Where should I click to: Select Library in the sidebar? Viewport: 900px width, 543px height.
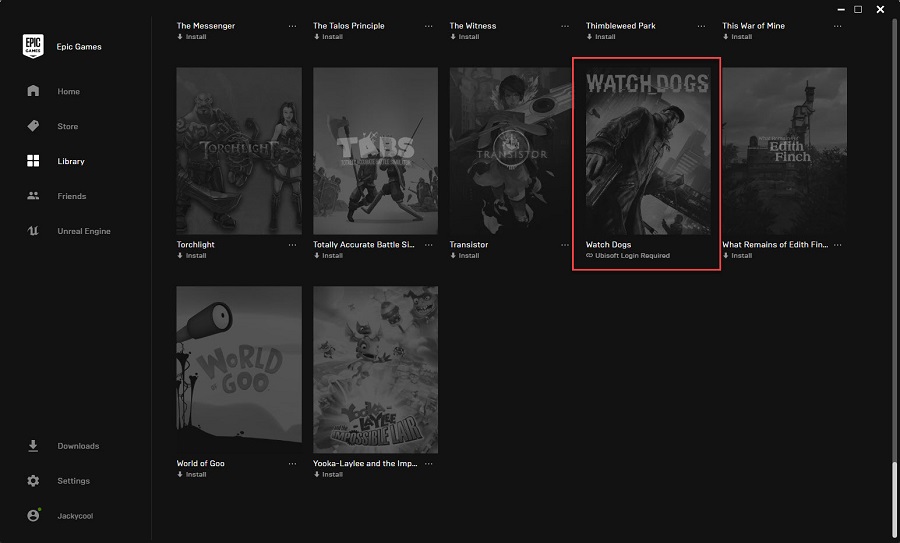(71, 161)
